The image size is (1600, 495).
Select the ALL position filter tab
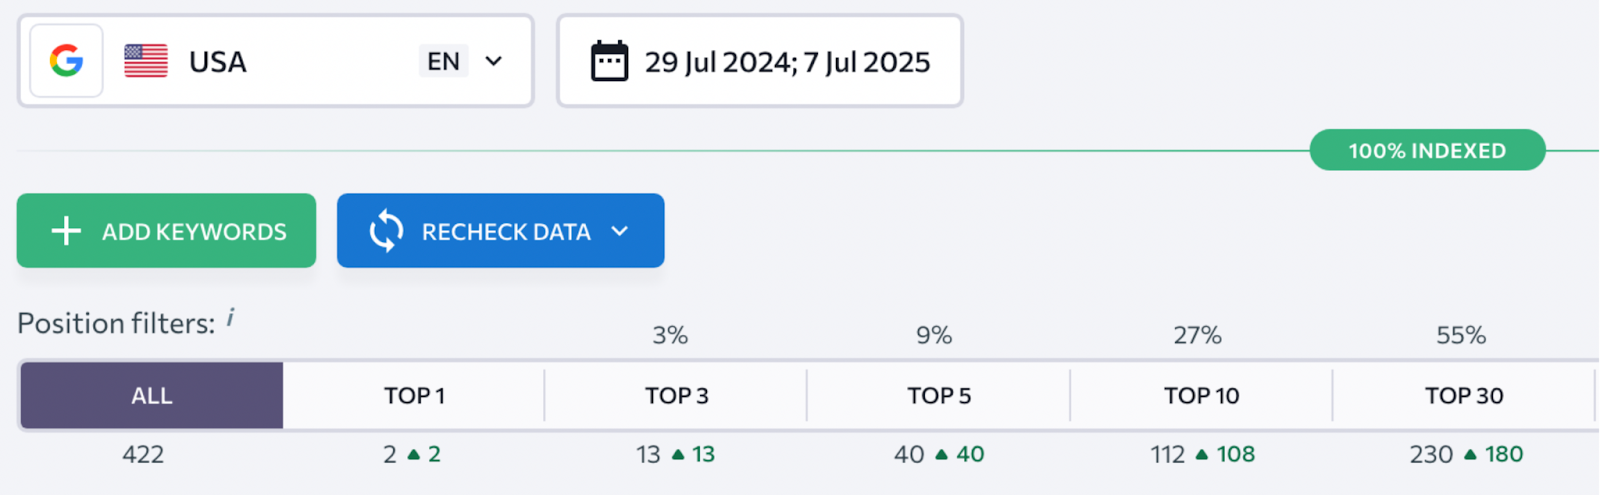pyautogui.click(x=152, y=395)
